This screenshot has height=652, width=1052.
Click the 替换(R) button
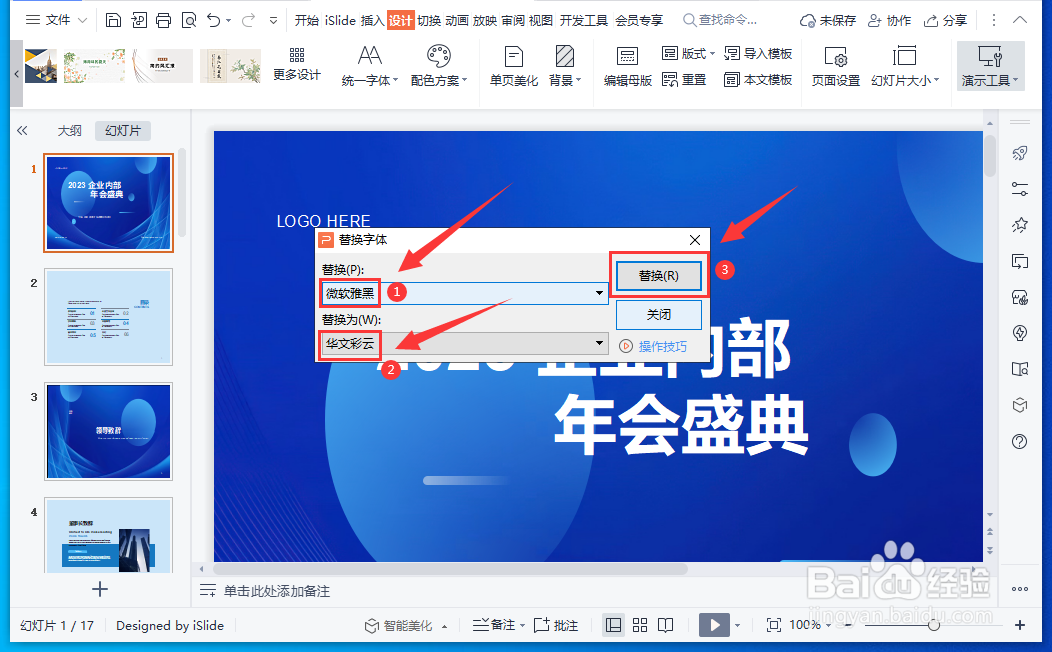pos(659,276)
